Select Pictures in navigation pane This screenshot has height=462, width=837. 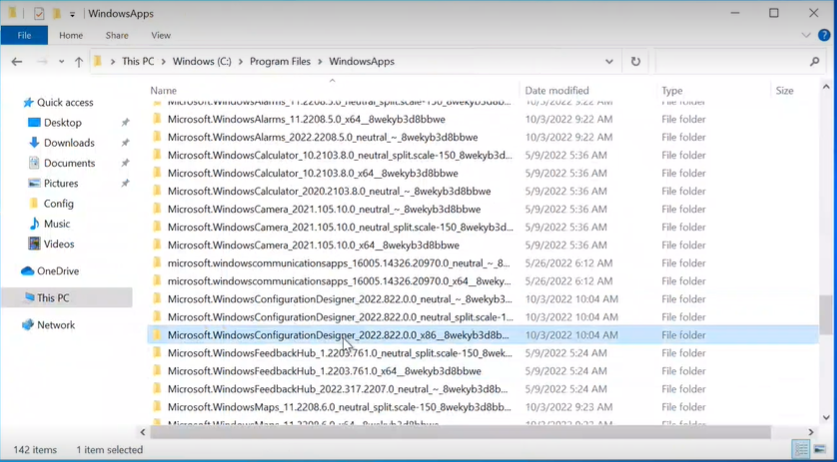tap(61, 184)
